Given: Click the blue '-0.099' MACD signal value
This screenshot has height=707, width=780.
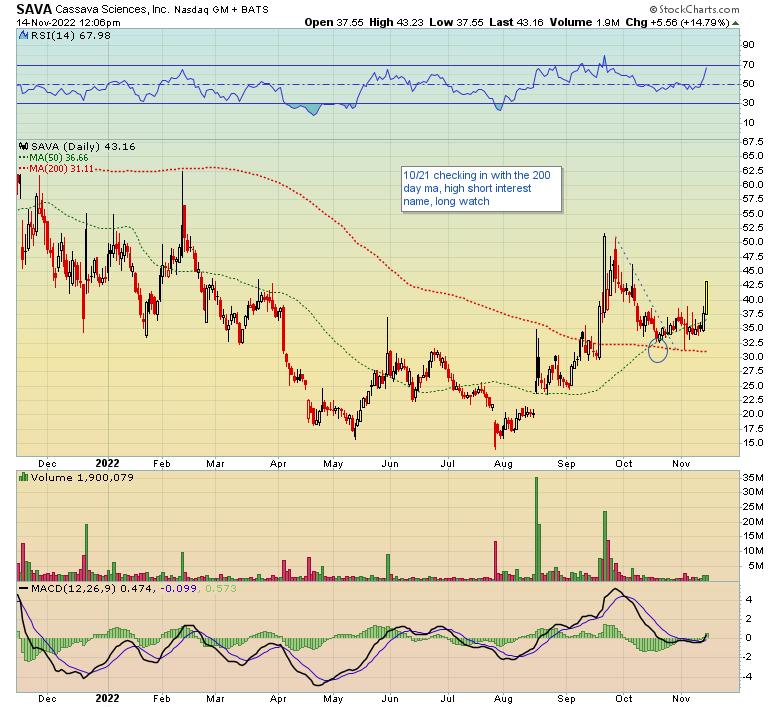Looking at the screenshot, I should point(178,588).
